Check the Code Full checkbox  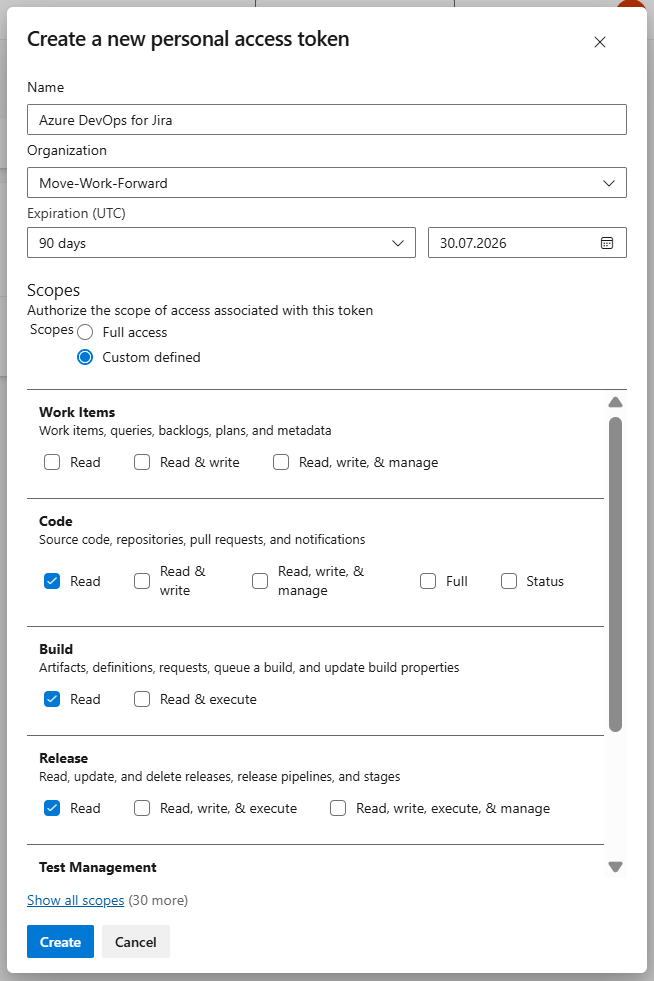point(428,581)
